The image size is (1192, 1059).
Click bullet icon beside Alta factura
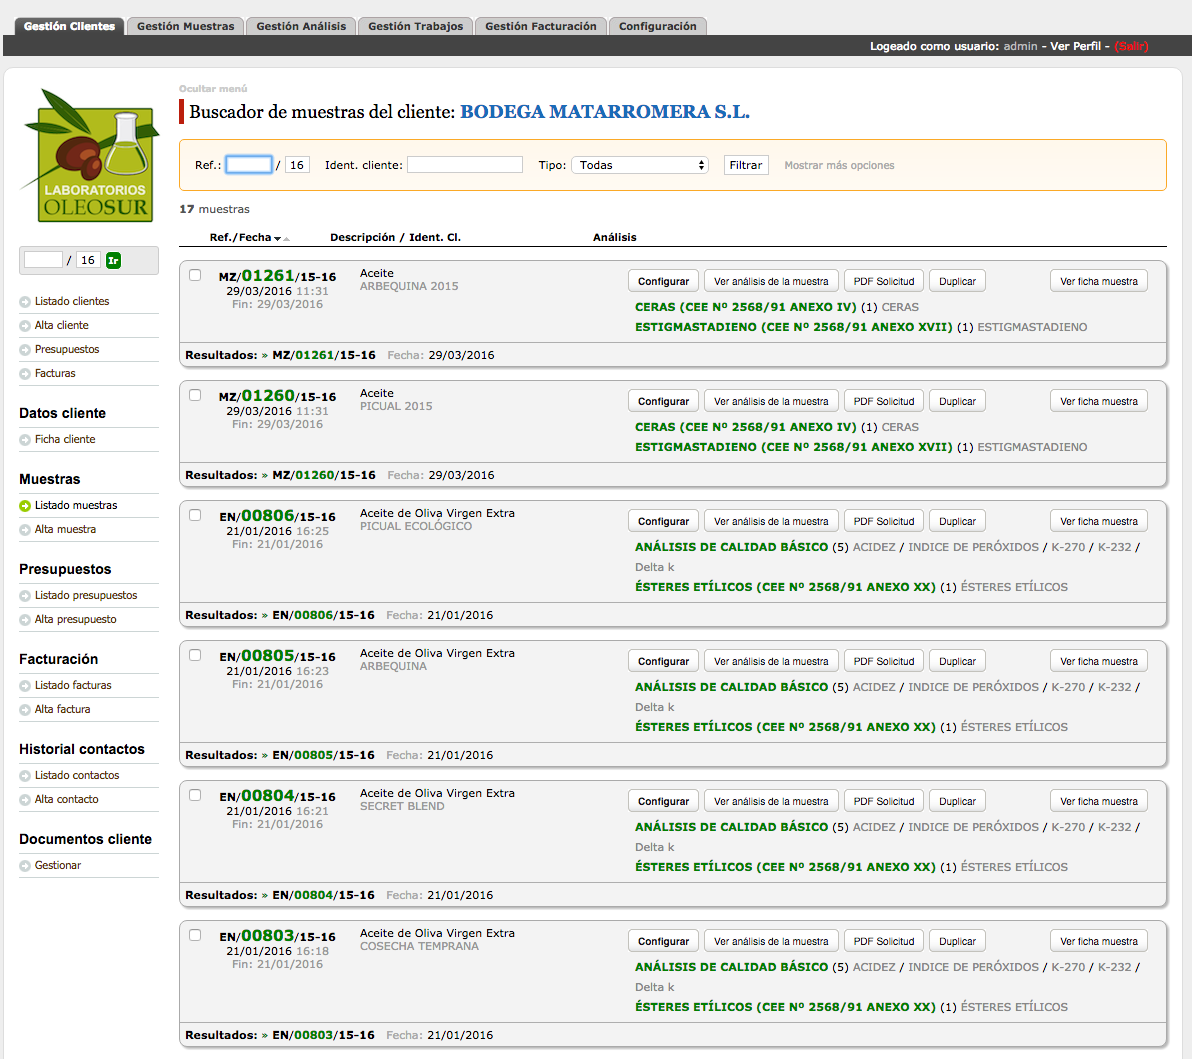(x=25, y=709)
